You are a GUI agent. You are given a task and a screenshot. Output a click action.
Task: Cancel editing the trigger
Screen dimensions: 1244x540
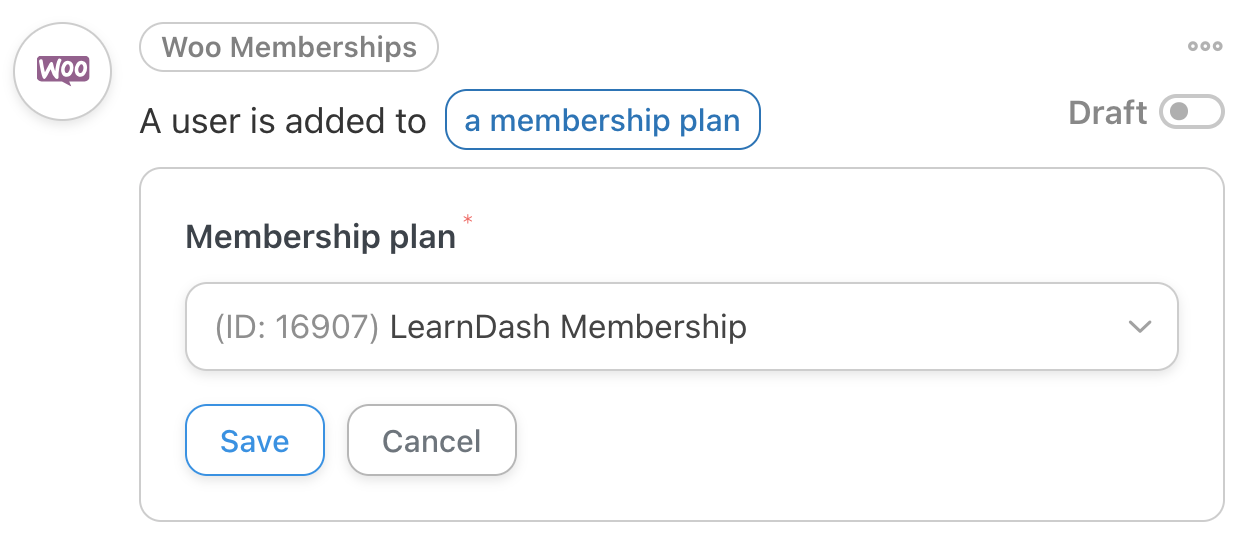tap(431, 440)
